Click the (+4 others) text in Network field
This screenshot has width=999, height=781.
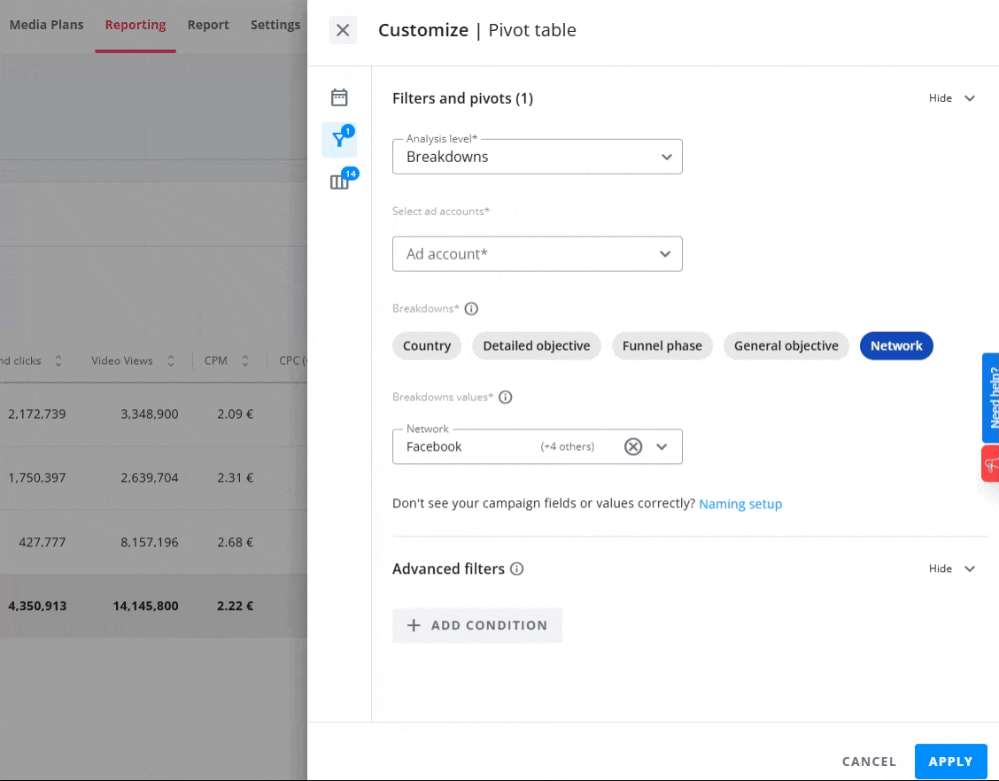pos(567,447)
